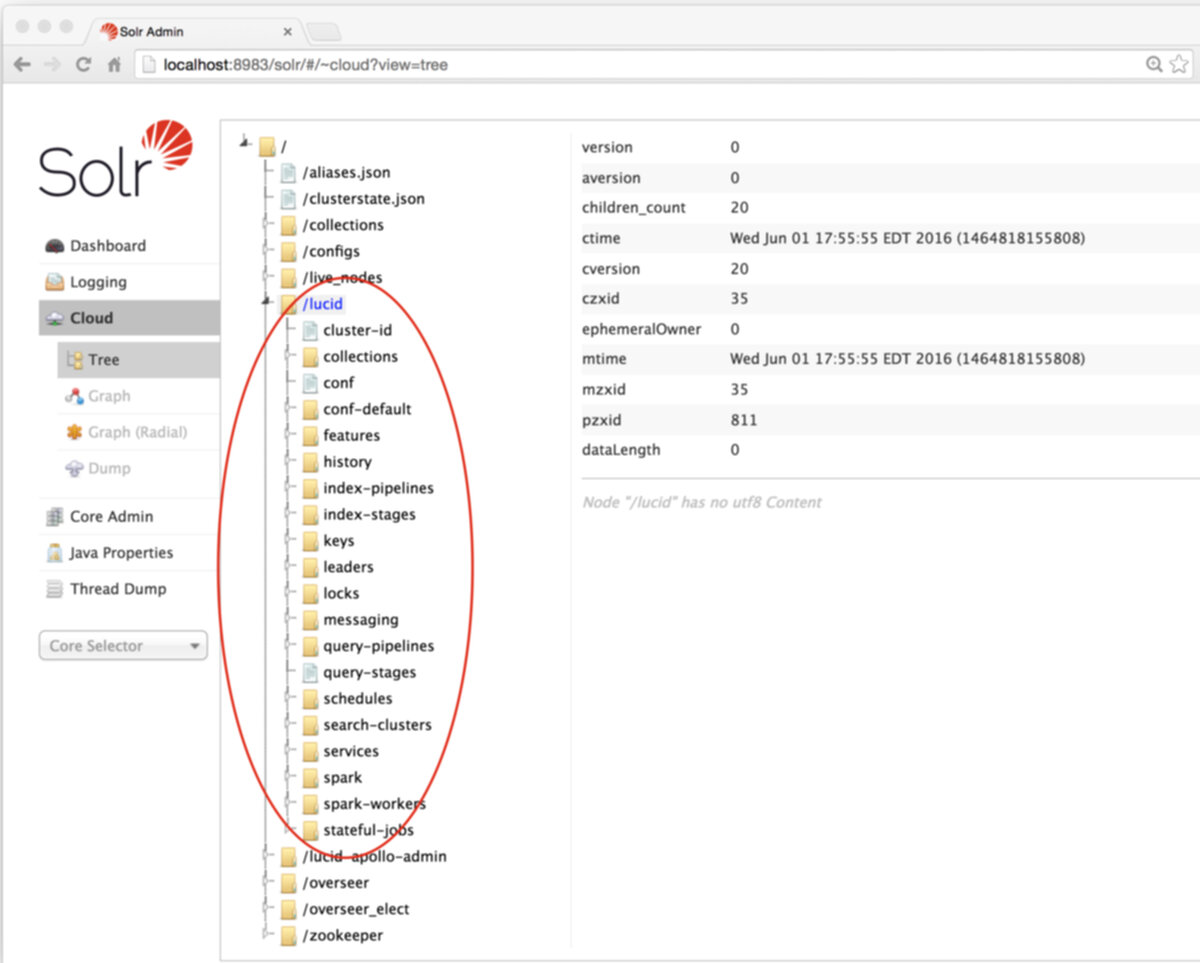Select the messaging folder

pos(360,620)
